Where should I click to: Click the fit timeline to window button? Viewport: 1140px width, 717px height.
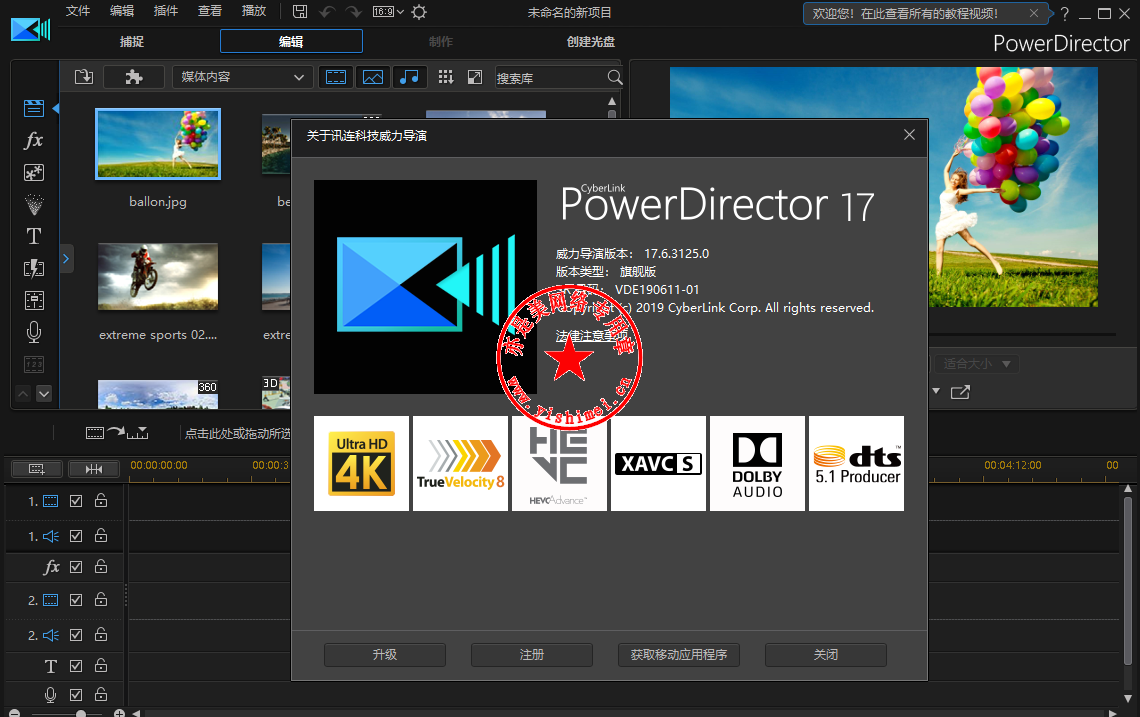[94, 469]
